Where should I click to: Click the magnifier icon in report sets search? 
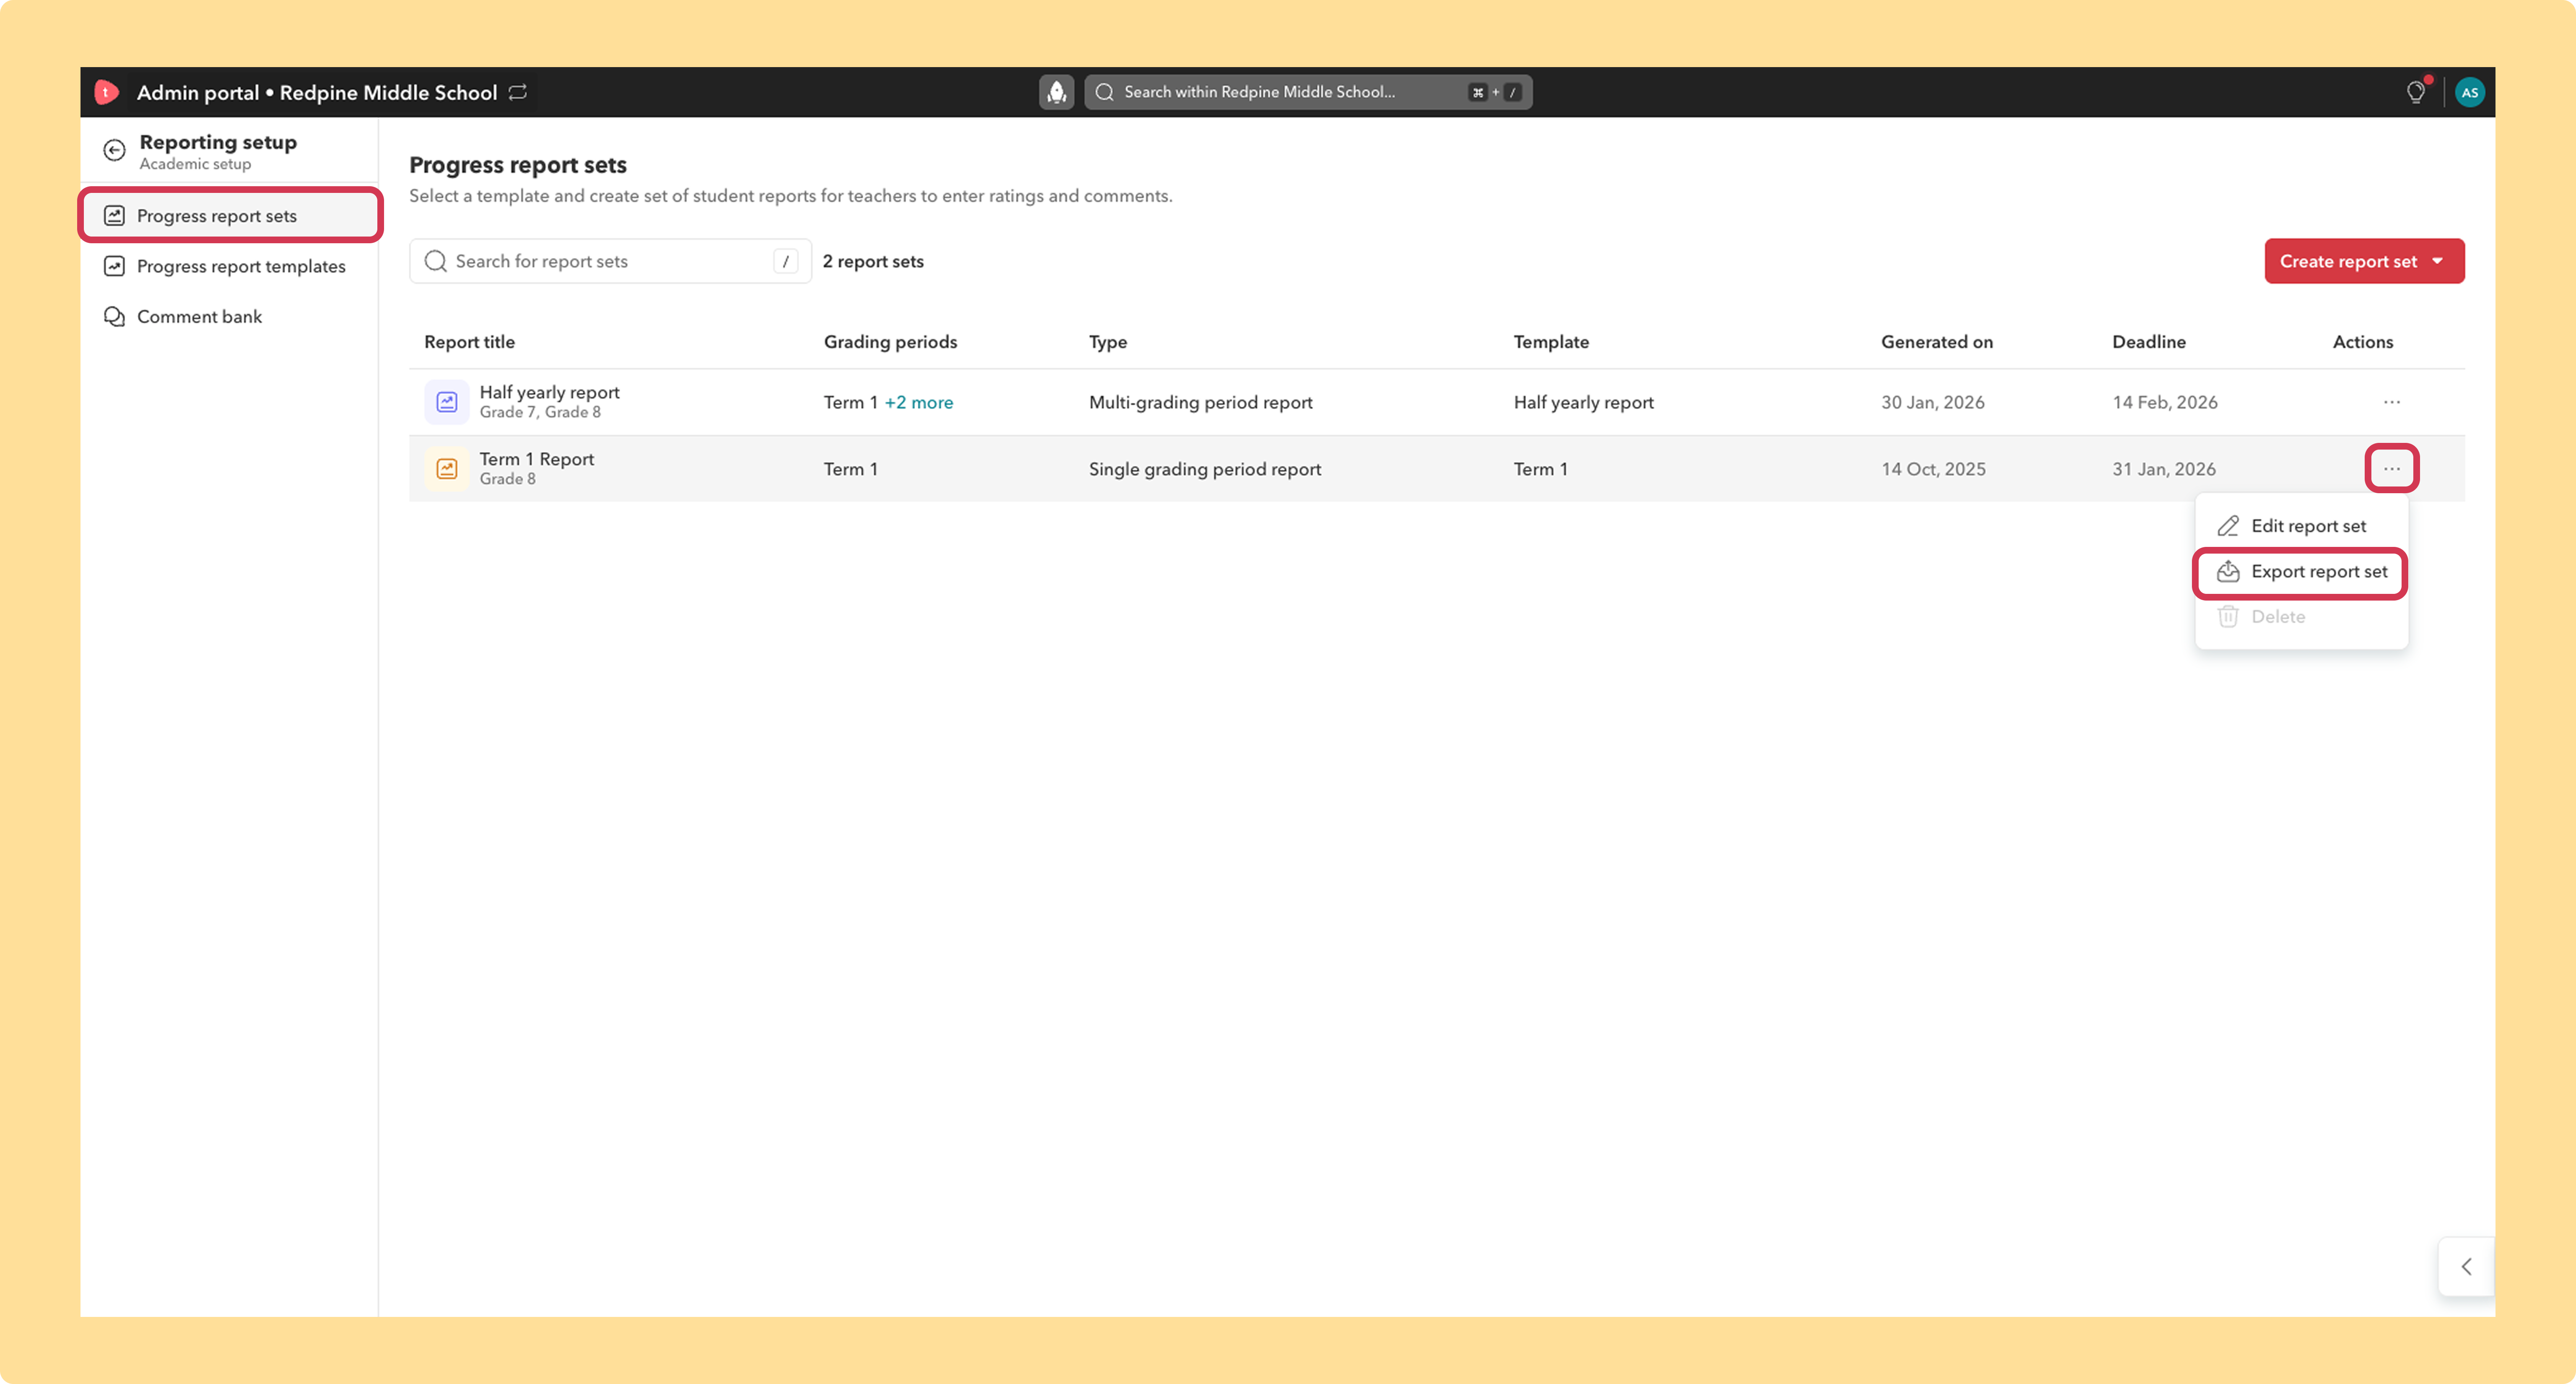[x=436, y=261]
